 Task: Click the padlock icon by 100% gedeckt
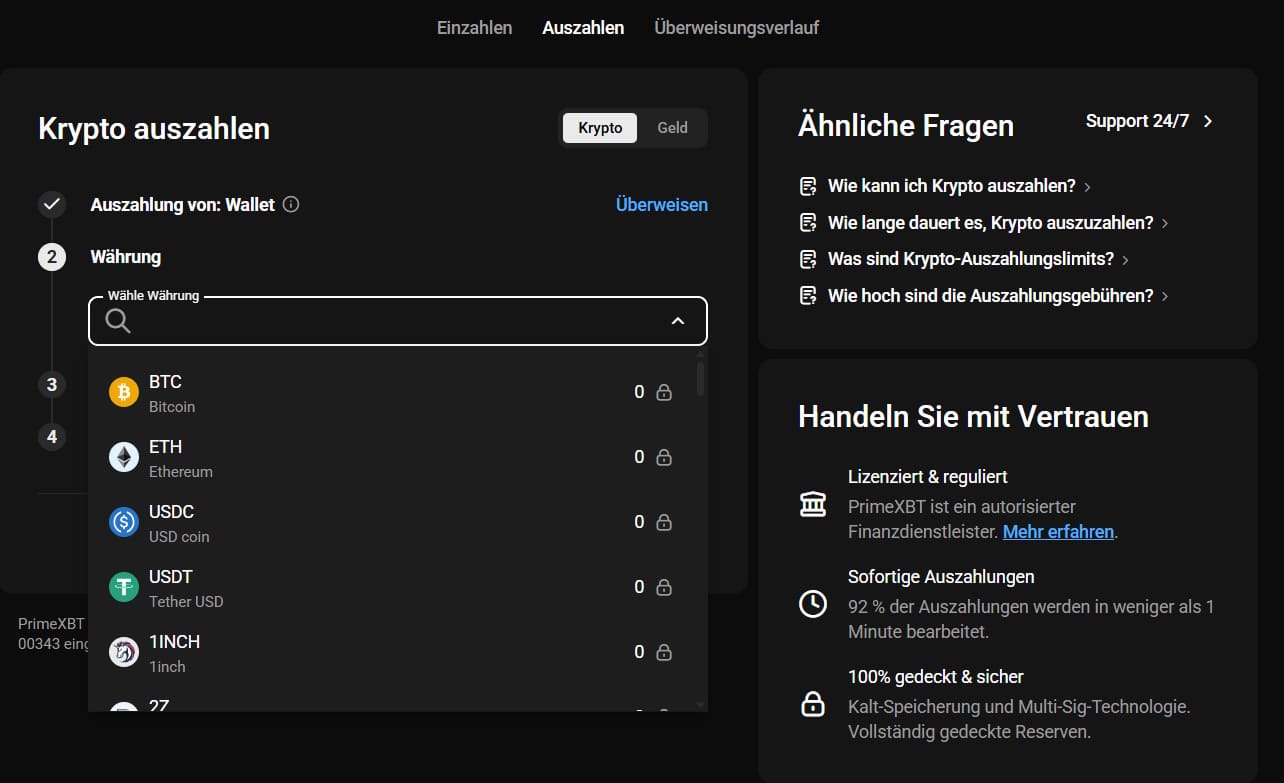813,704
